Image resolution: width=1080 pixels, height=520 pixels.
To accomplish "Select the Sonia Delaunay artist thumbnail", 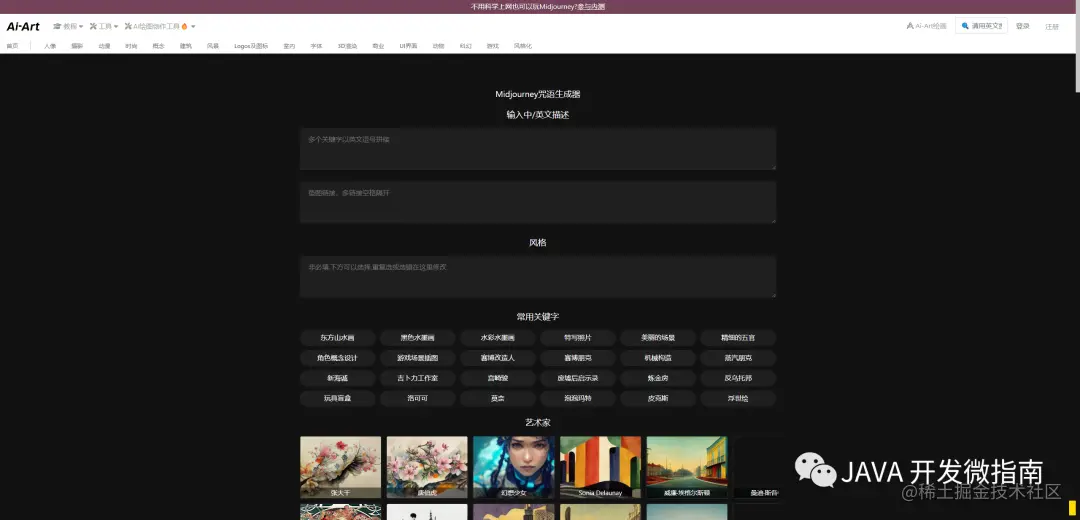I will point(600,467).
